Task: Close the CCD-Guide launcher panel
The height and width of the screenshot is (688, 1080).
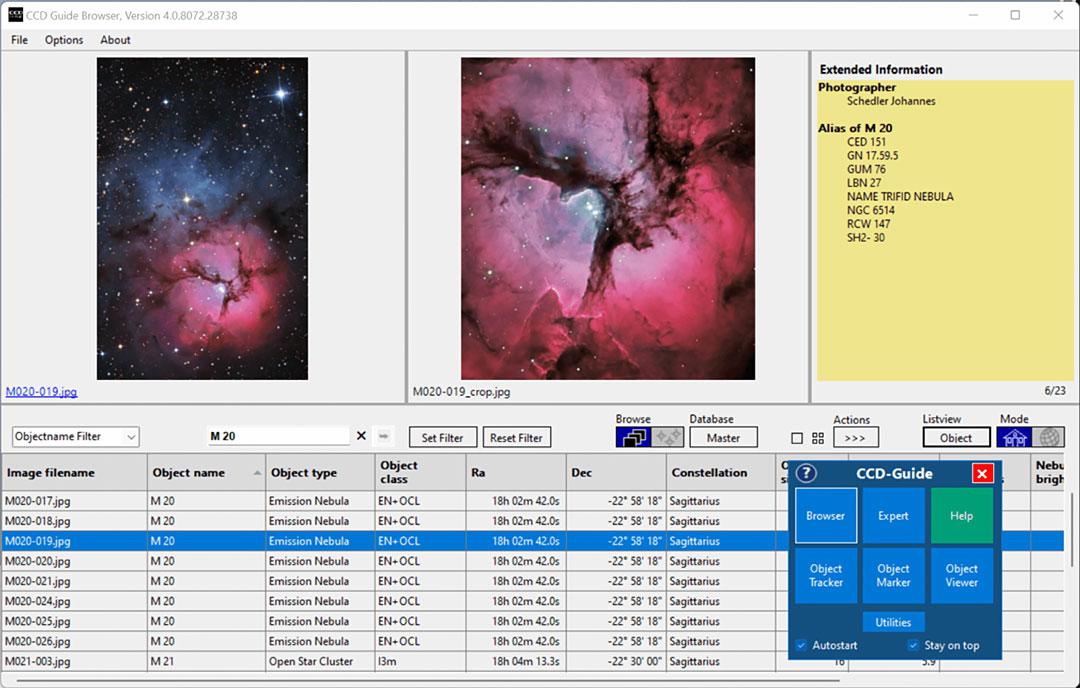Action: tap(982, 473)
